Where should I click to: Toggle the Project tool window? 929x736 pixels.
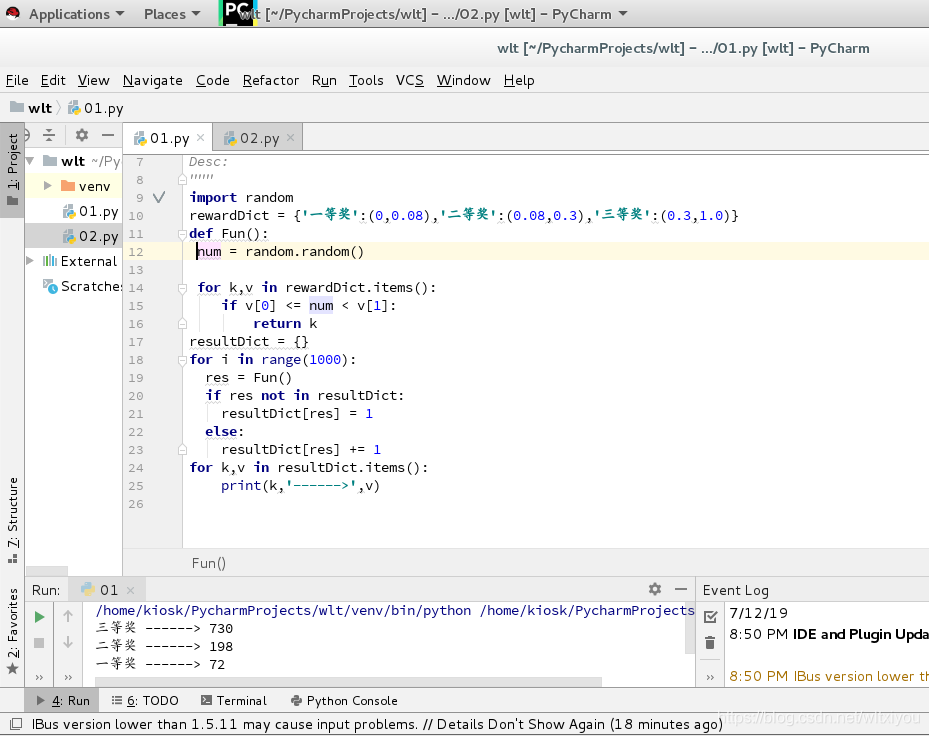point(12,169)
